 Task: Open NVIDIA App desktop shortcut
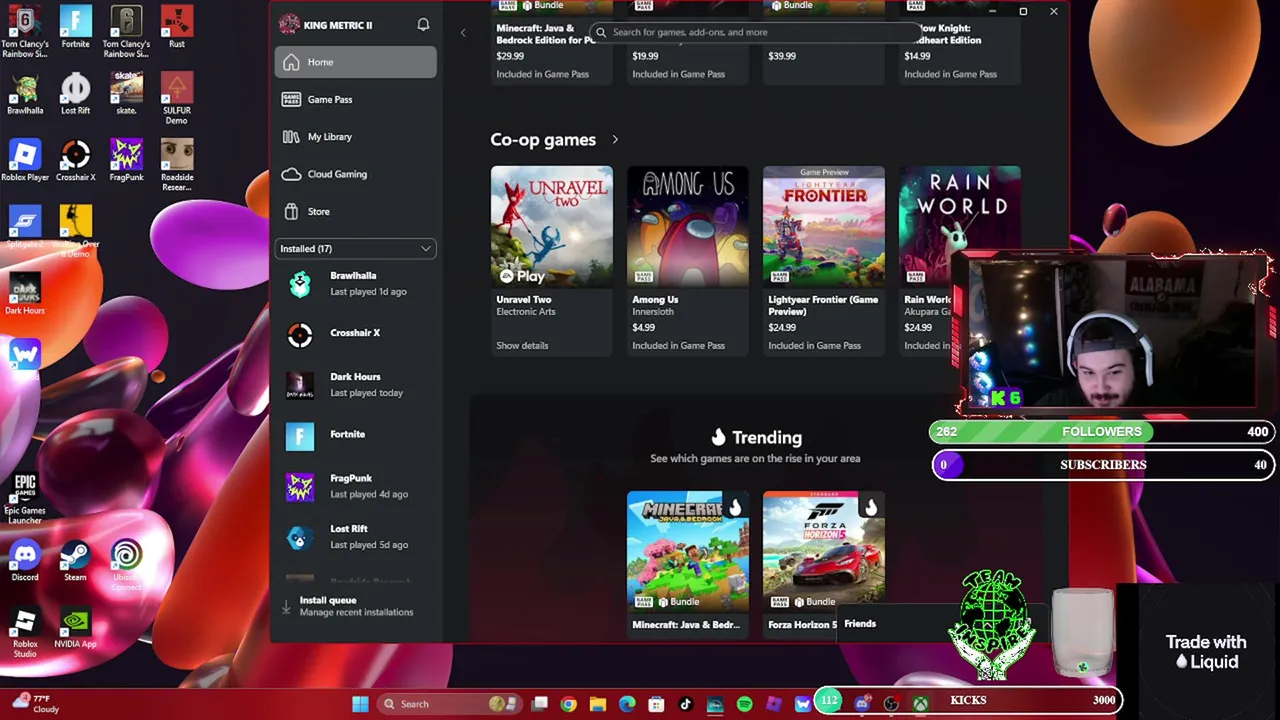click(75, 629)
